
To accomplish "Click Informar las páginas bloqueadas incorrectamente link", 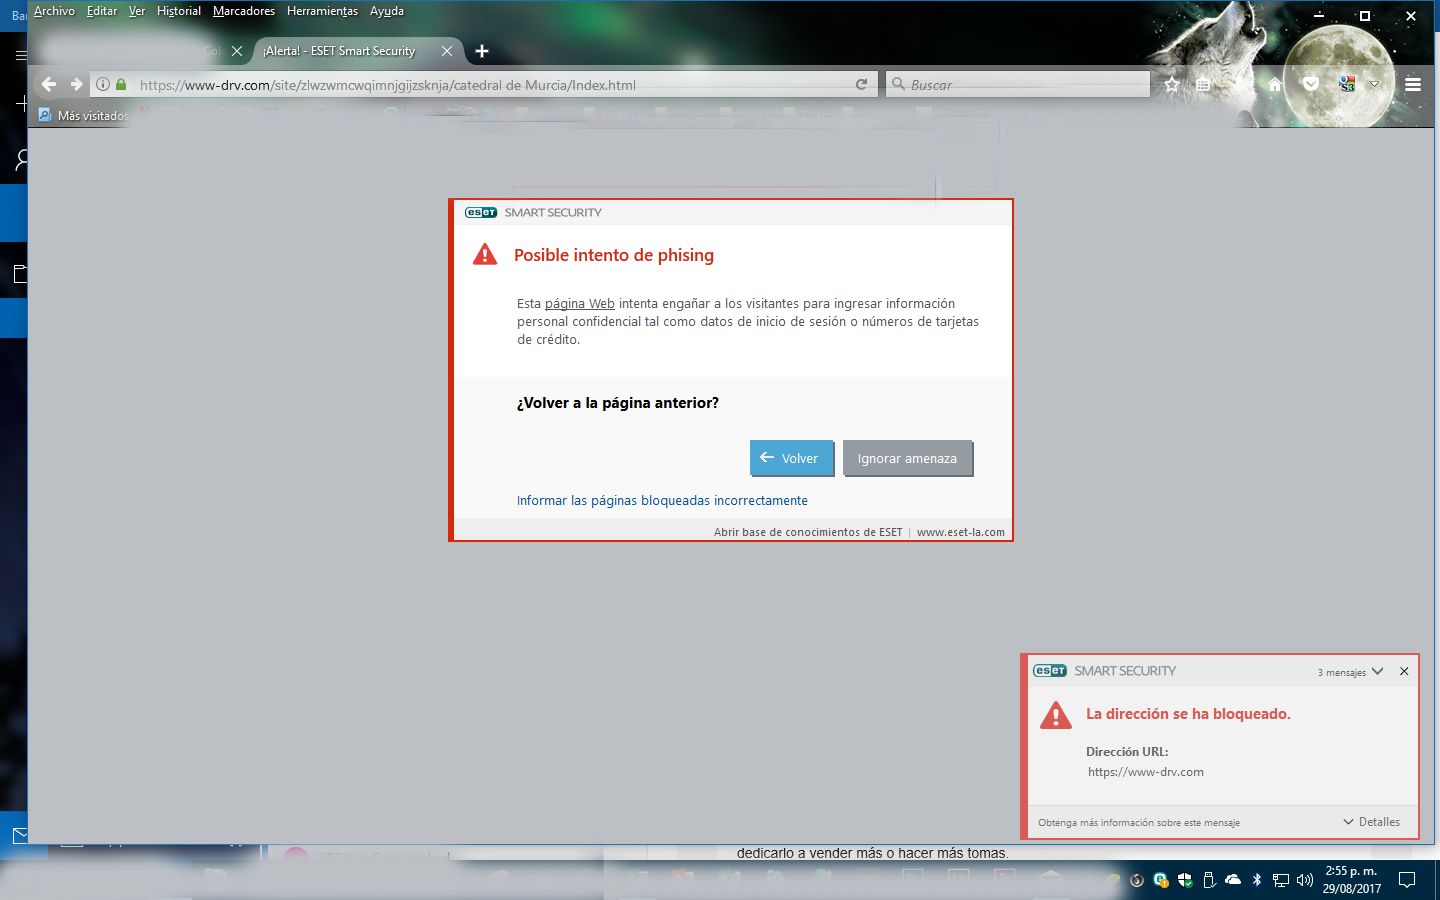I will tap(662, 500).
